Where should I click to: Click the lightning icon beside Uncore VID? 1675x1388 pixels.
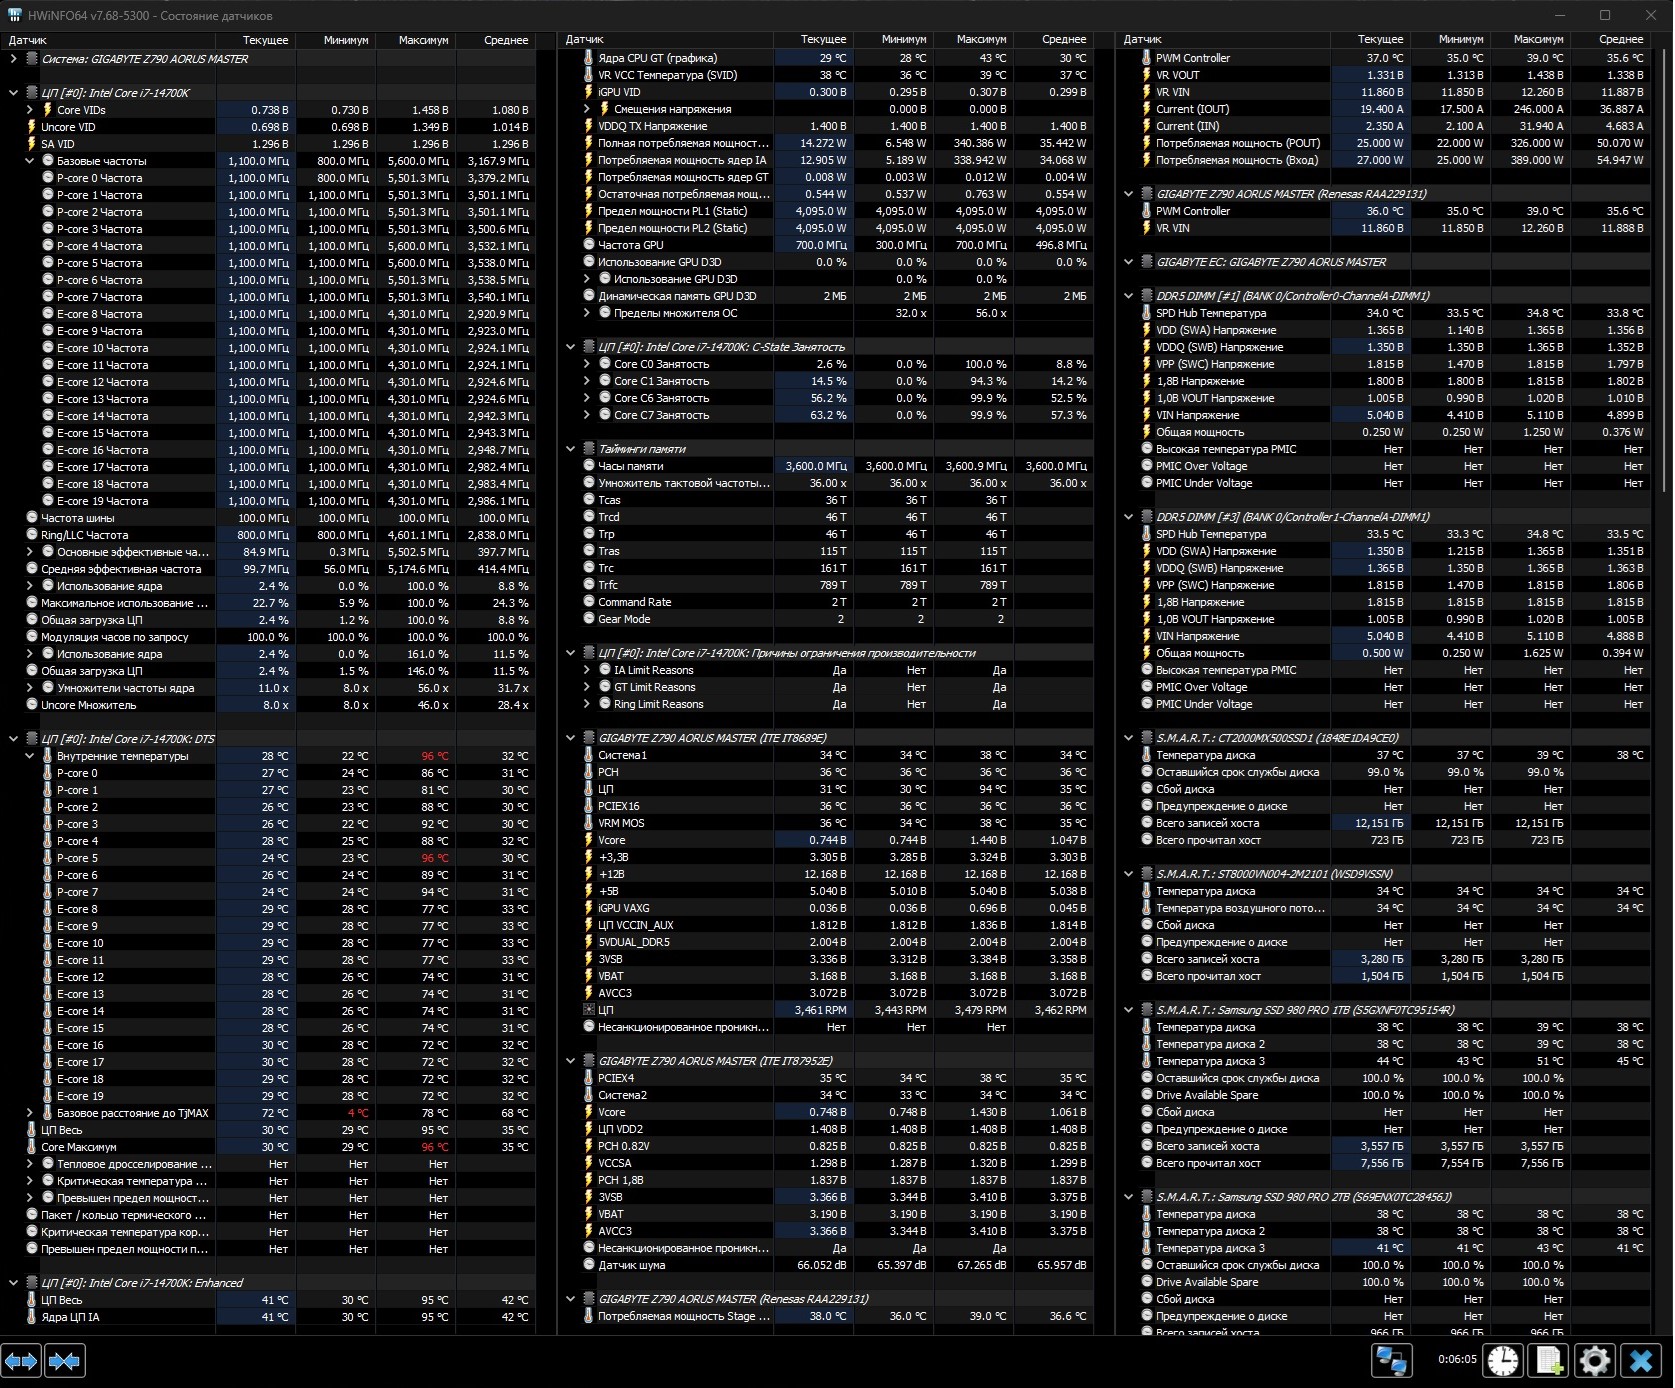[31, 127]
